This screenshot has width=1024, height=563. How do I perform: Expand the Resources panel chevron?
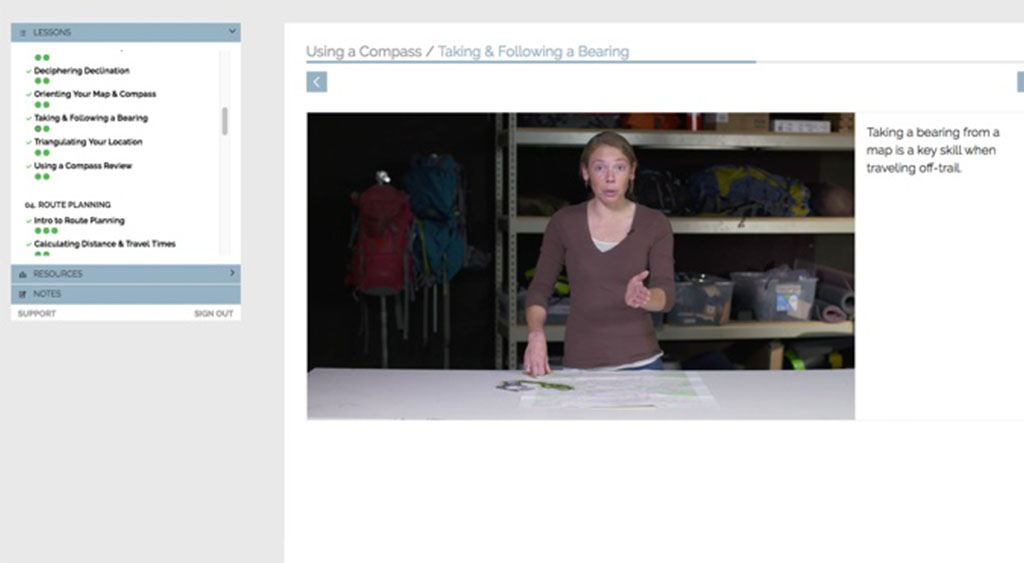(231, 273)
